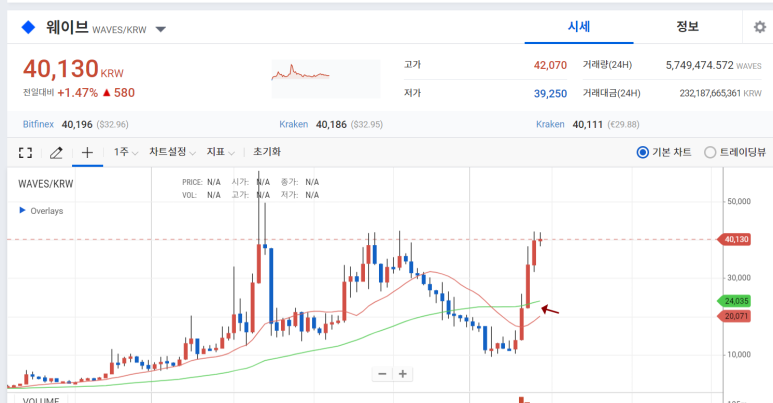Click the 고가 value 42,070
Screen dimensions: 773x403
550,65
